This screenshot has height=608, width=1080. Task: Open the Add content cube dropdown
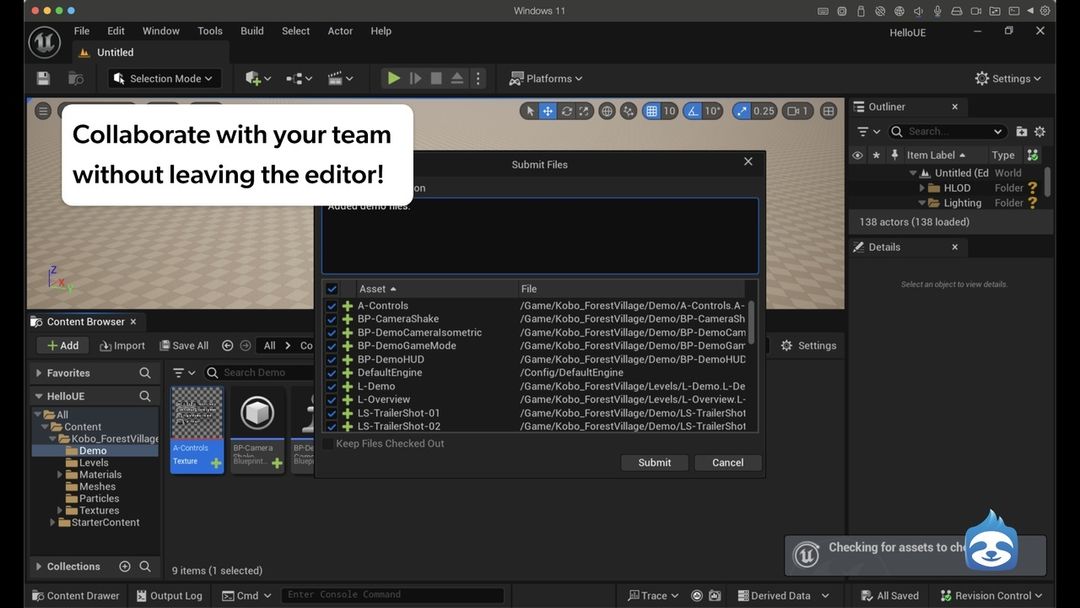coord(258,78)
